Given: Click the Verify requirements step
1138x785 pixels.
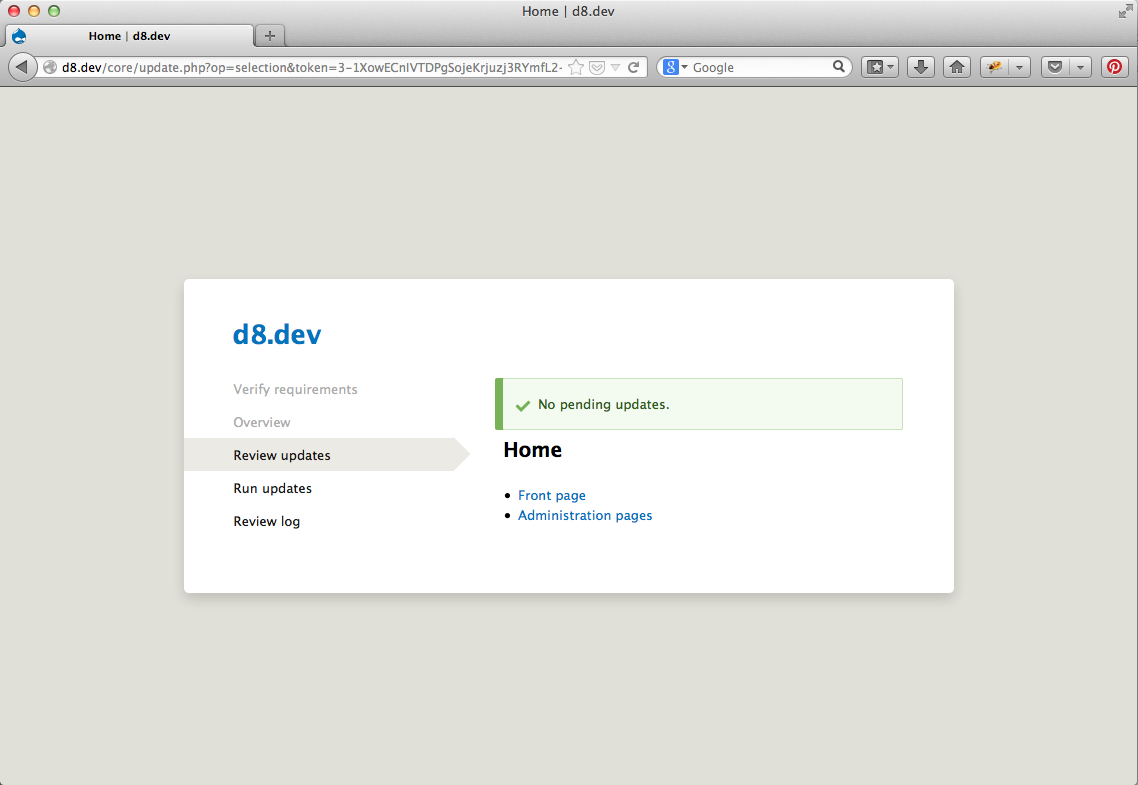Looking at the screenshot, I should (295, 390).
